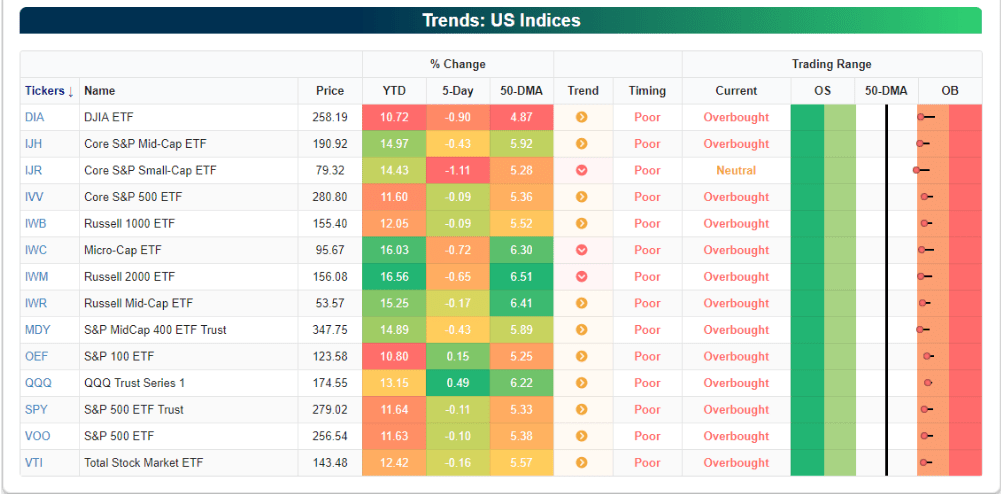Select the trend icon for QQQ Trust Series 1
Image resolution: width=1001 pixels, height=494 pixels.
[x=582, y=383]
